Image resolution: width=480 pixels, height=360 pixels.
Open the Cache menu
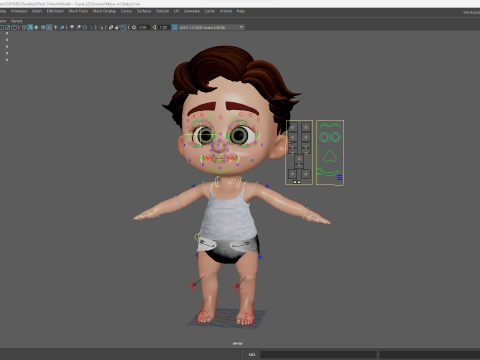pyautogui.click(x=210, y=11)
